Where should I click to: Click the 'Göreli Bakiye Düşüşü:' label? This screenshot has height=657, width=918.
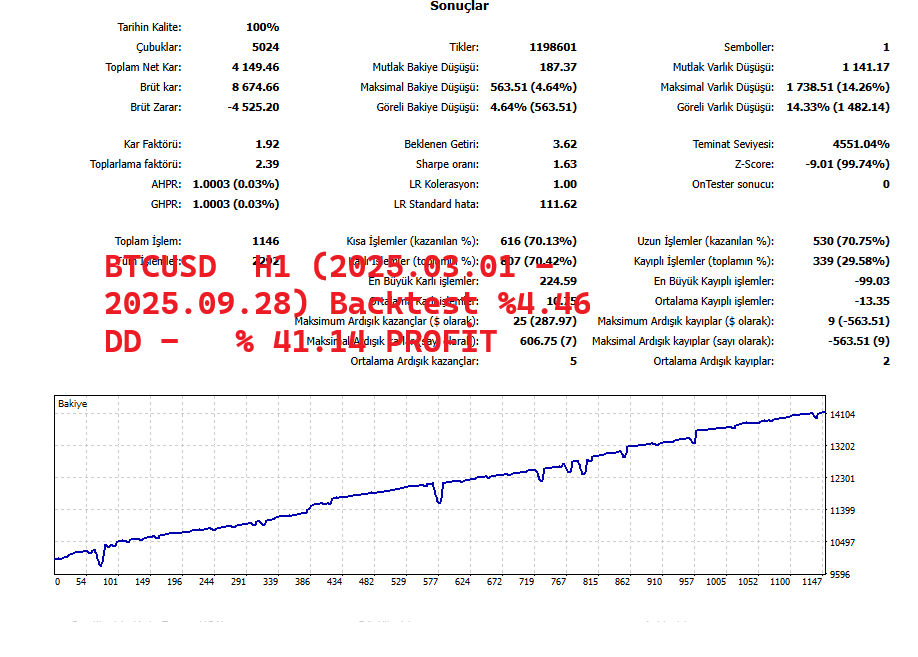(x=427, y=107)
